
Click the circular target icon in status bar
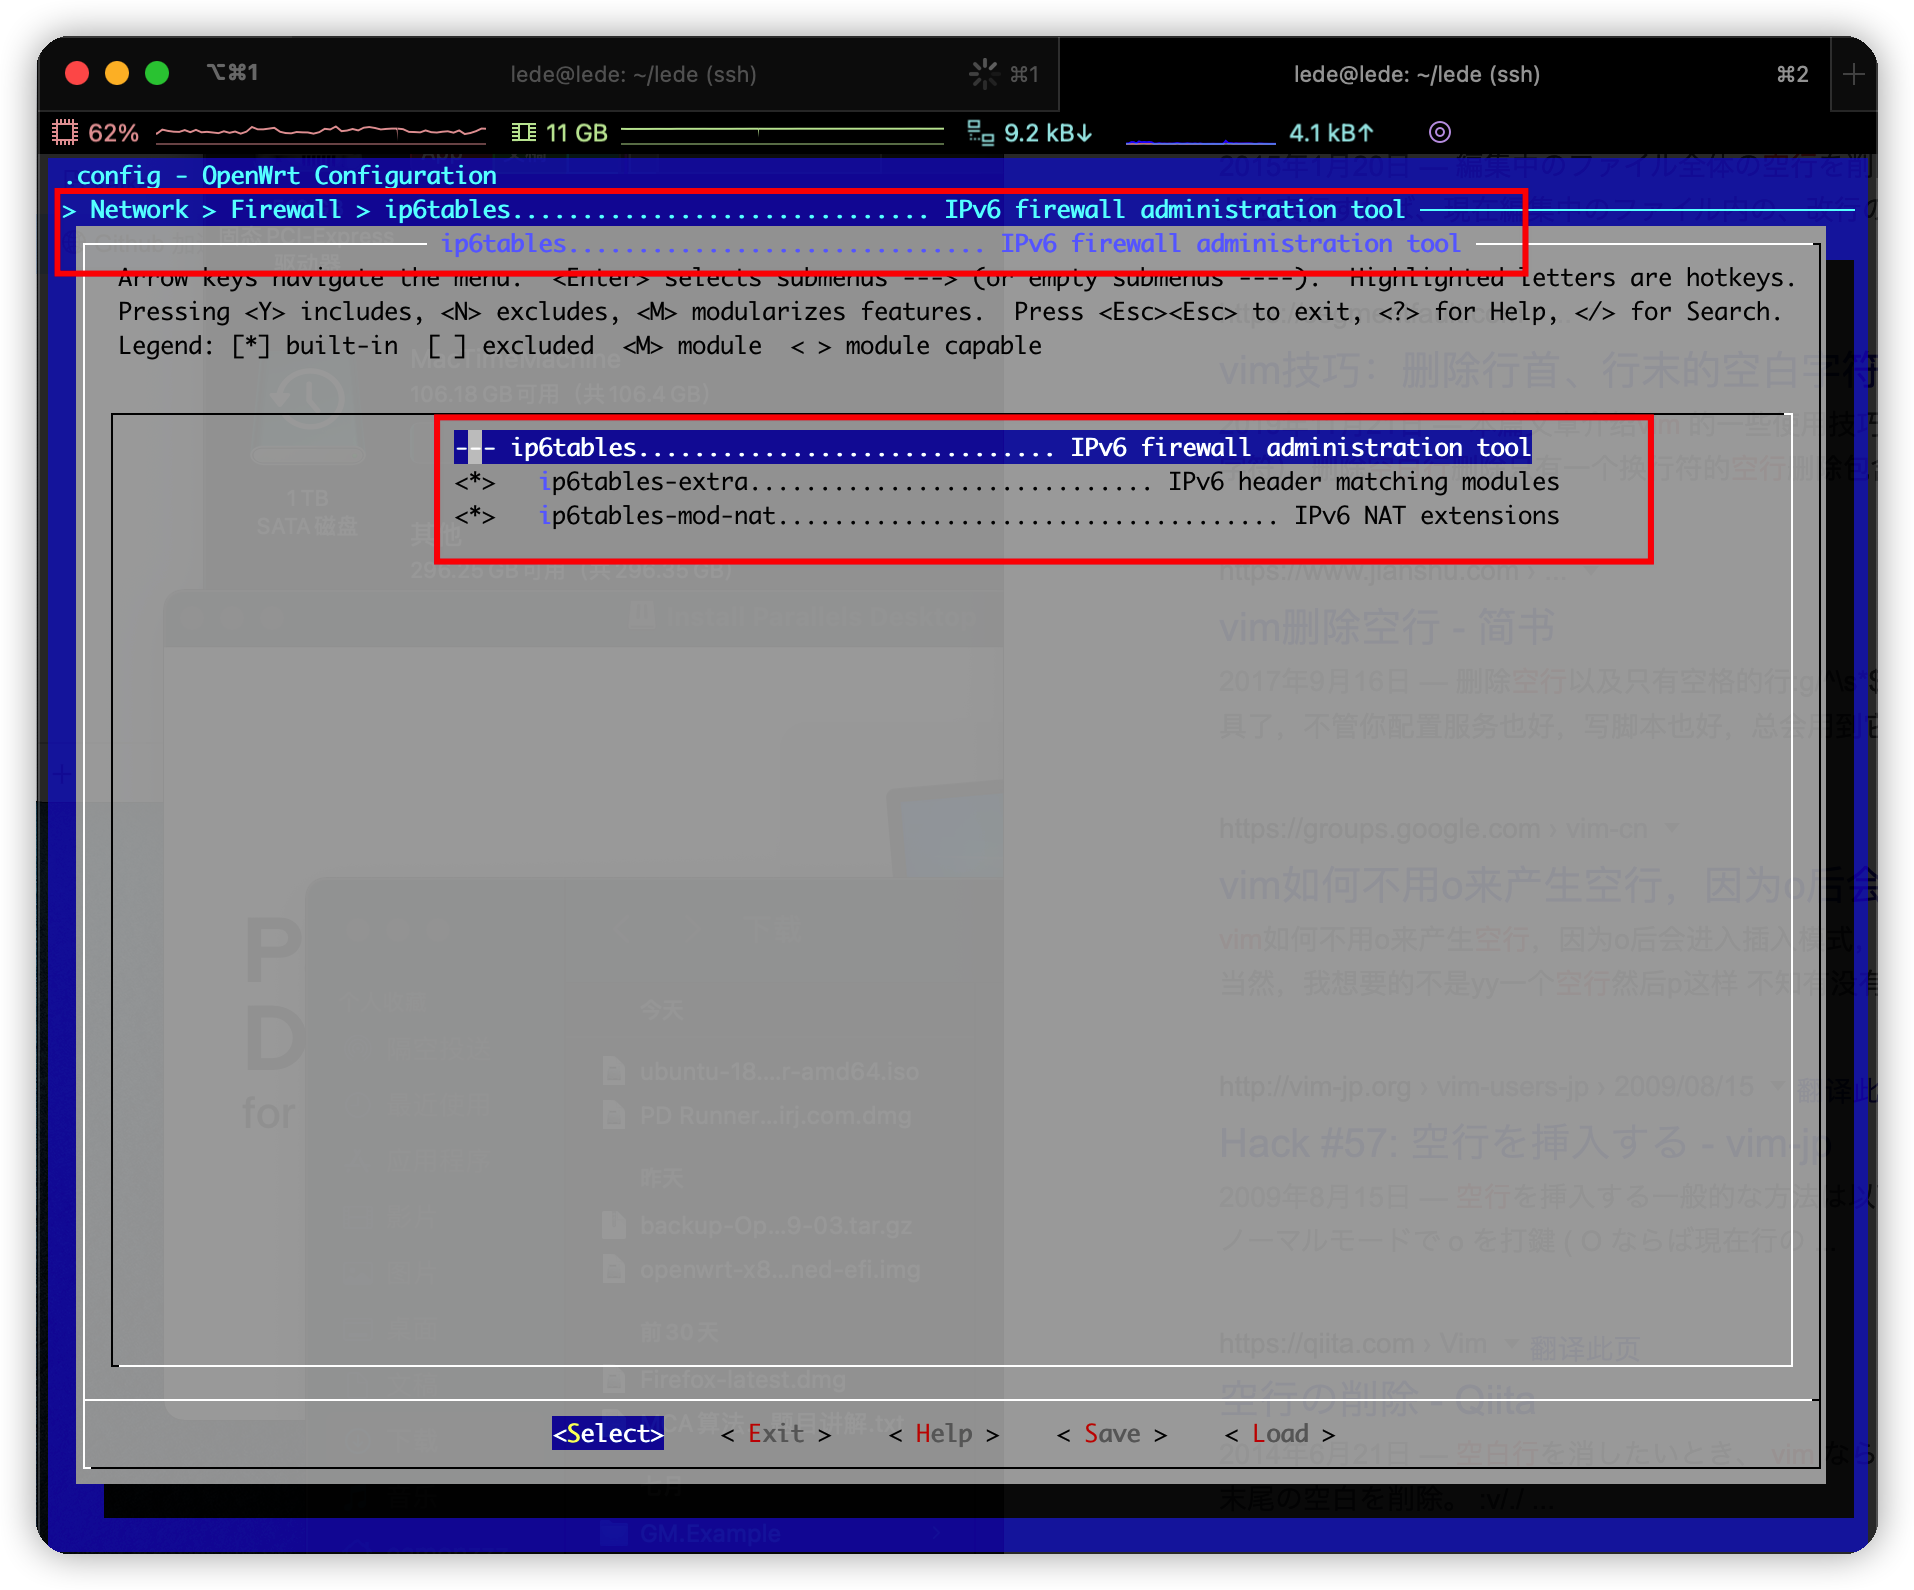coord(1440,132)
